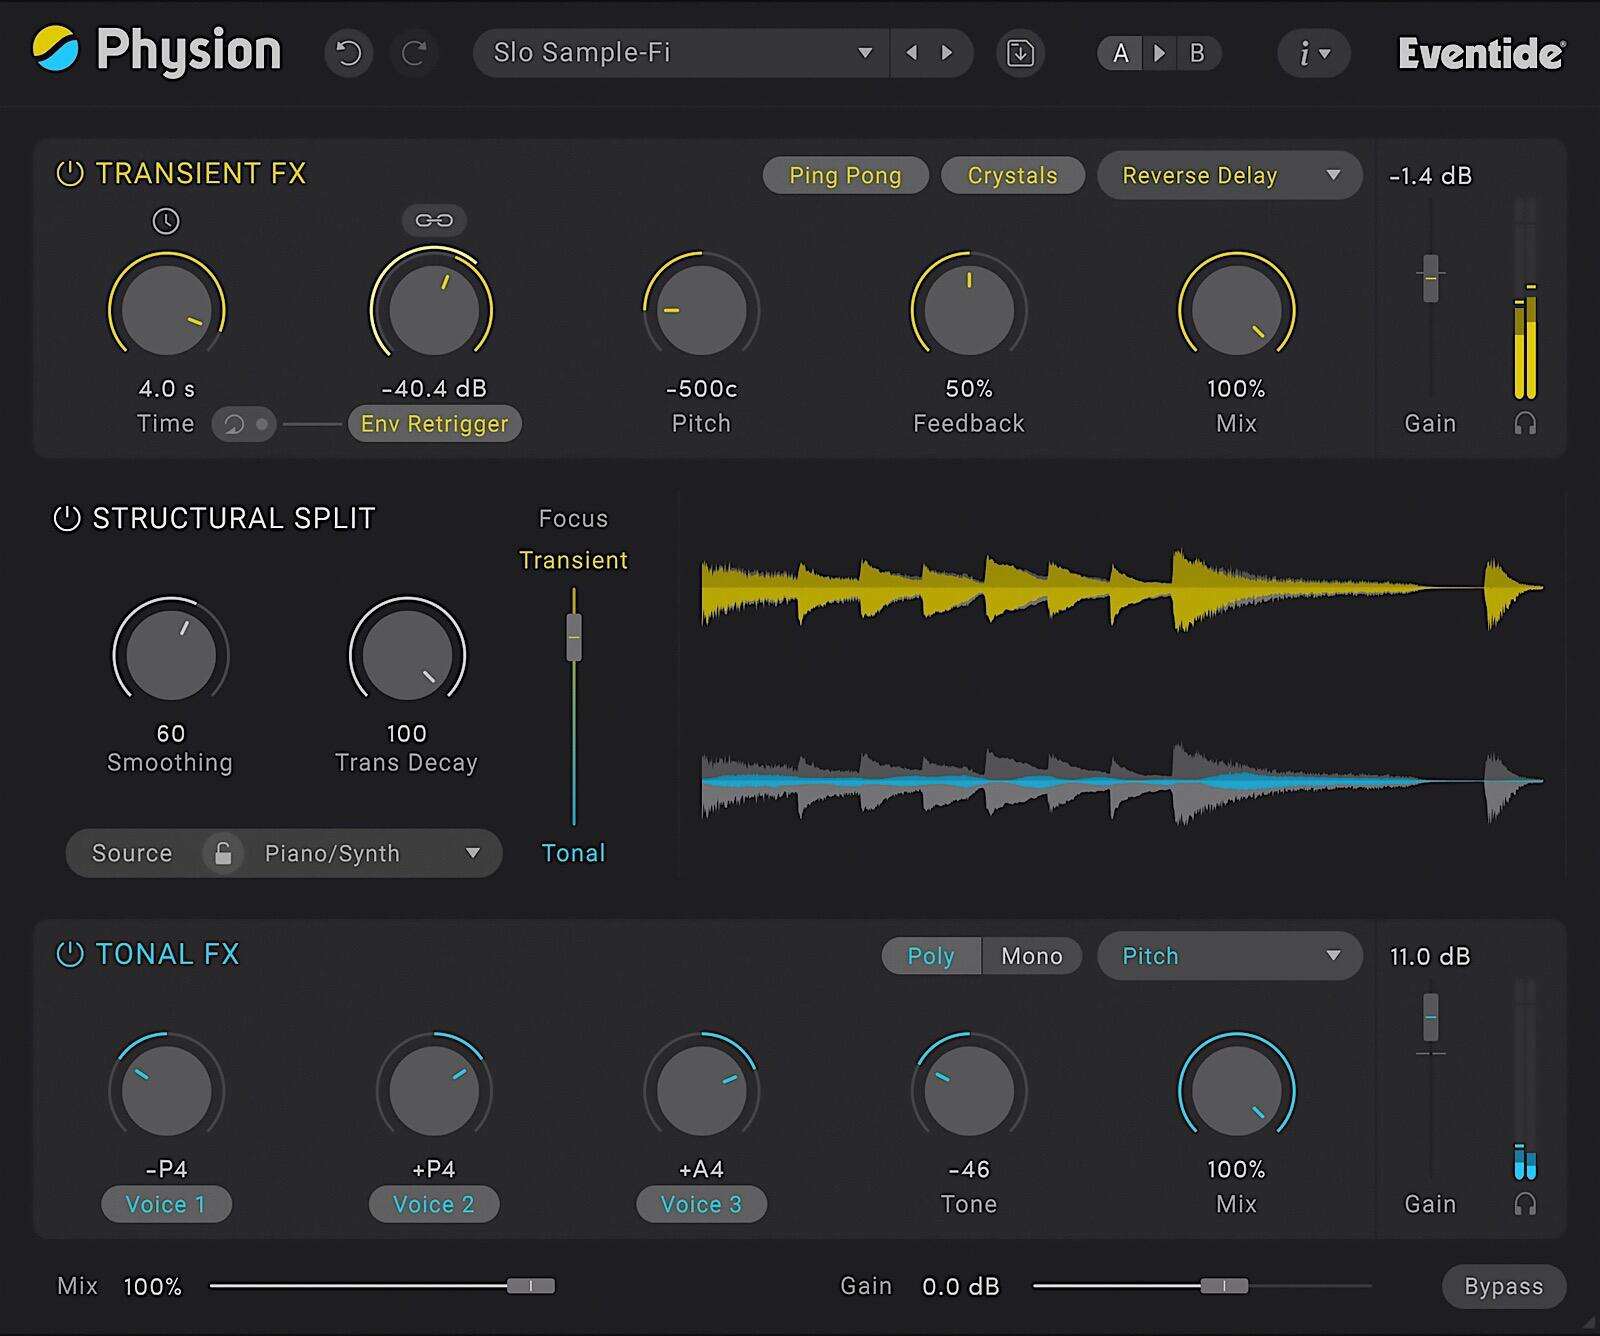Image resolution: width=1600 pixels, height=1336 pixels.
Task: Copy A to B arrow
Action: [1159, 53]
